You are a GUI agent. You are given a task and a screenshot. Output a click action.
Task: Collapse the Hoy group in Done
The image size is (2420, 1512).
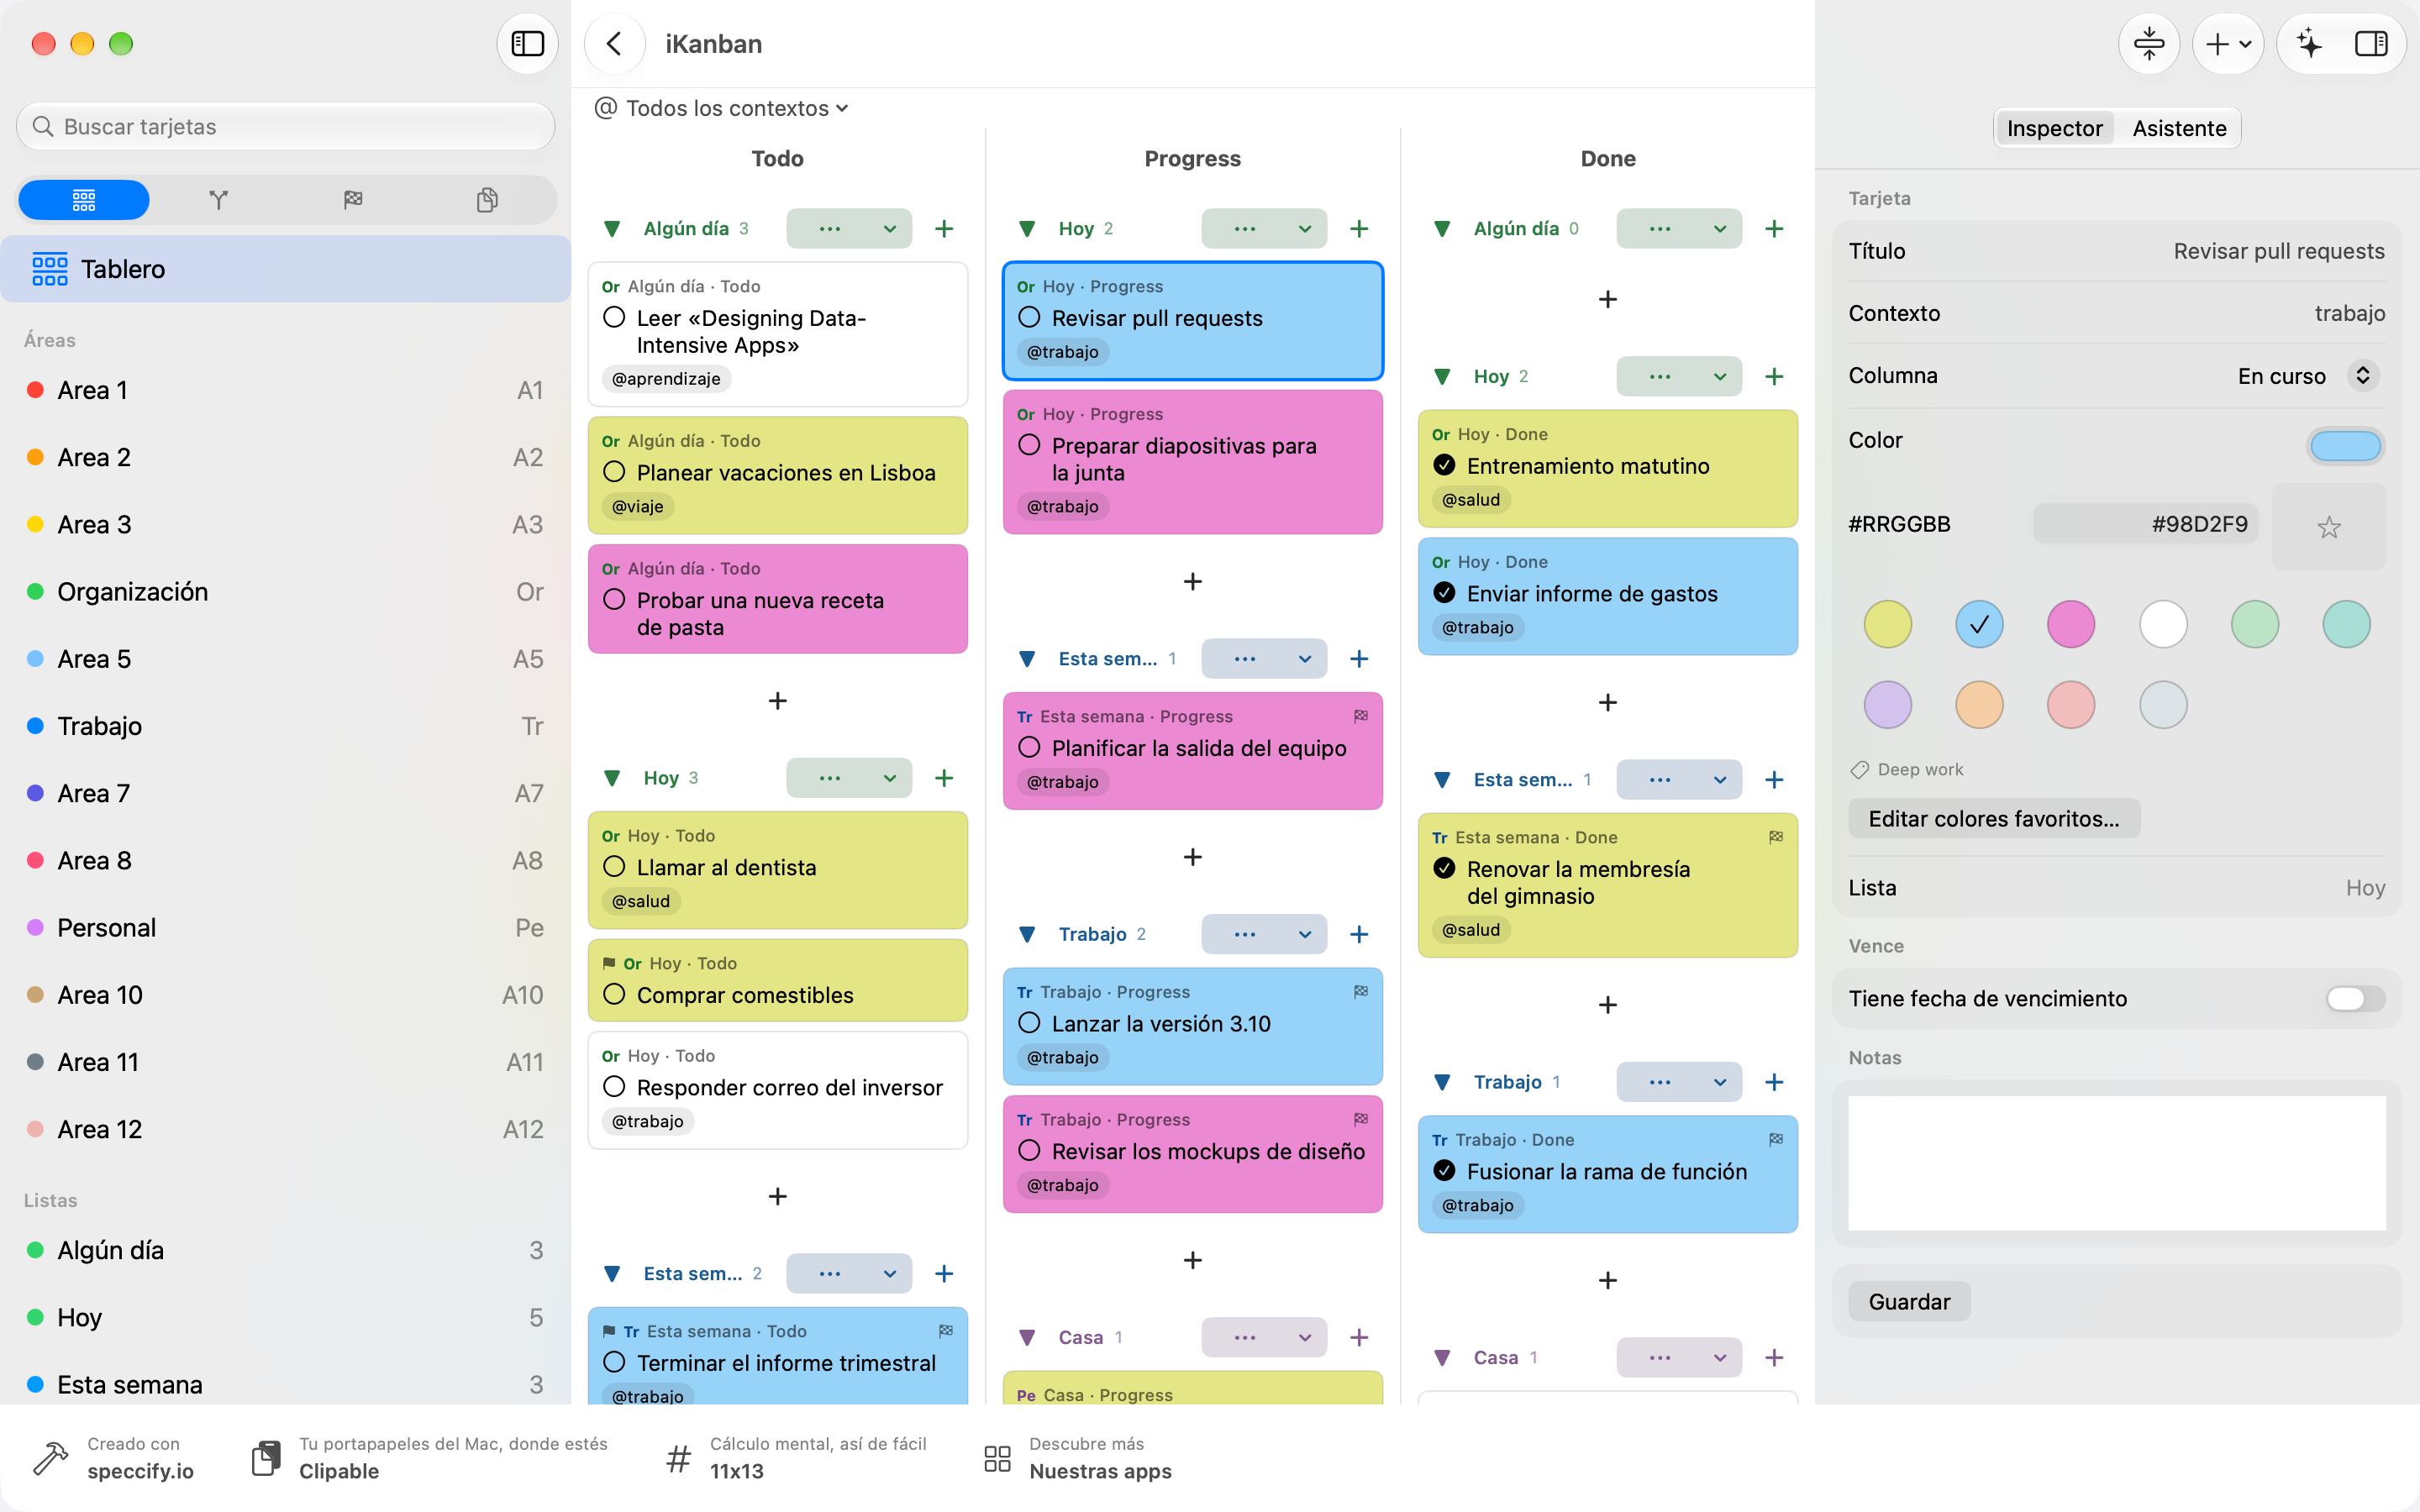pos(1442,377)
